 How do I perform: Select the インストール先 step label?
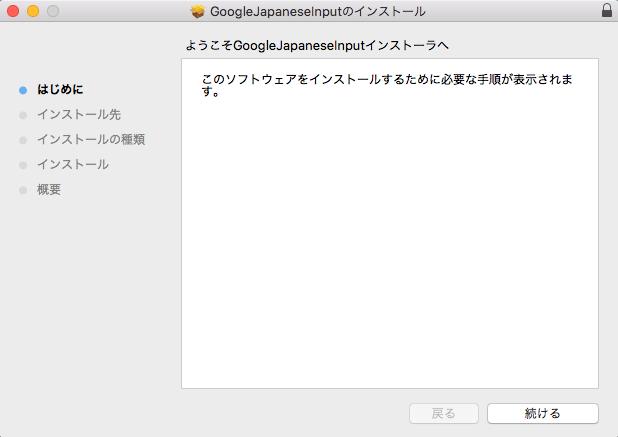tap(79, 114)
